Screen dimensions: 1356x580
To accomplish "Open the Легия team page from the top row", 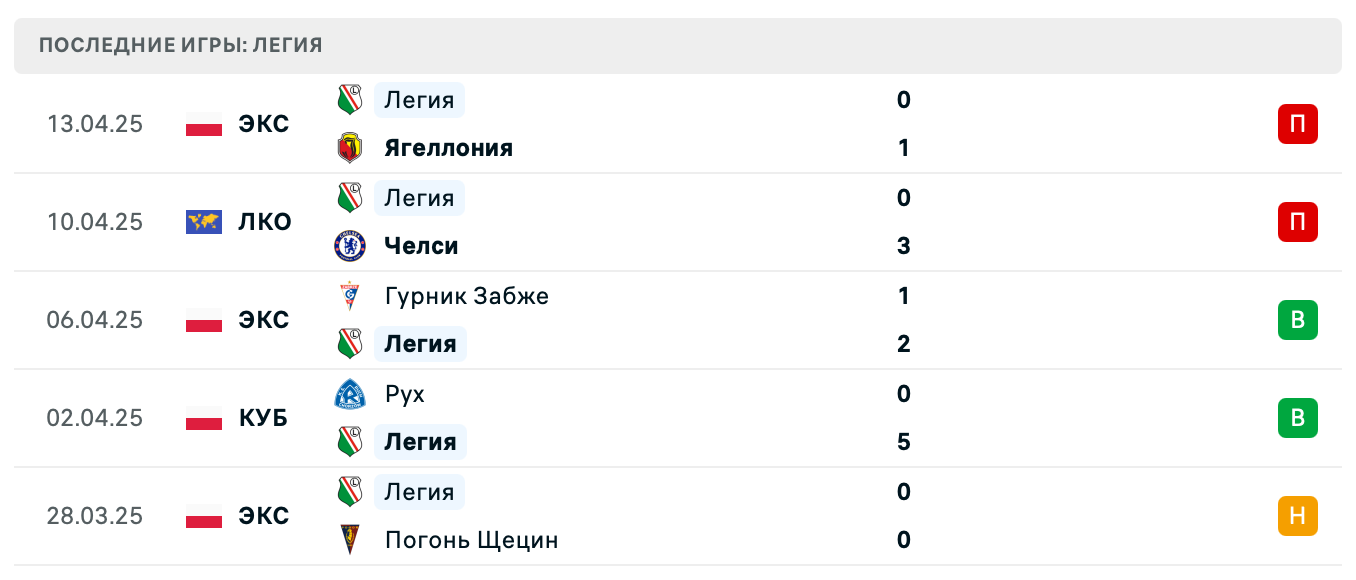I will pos(419,100).
